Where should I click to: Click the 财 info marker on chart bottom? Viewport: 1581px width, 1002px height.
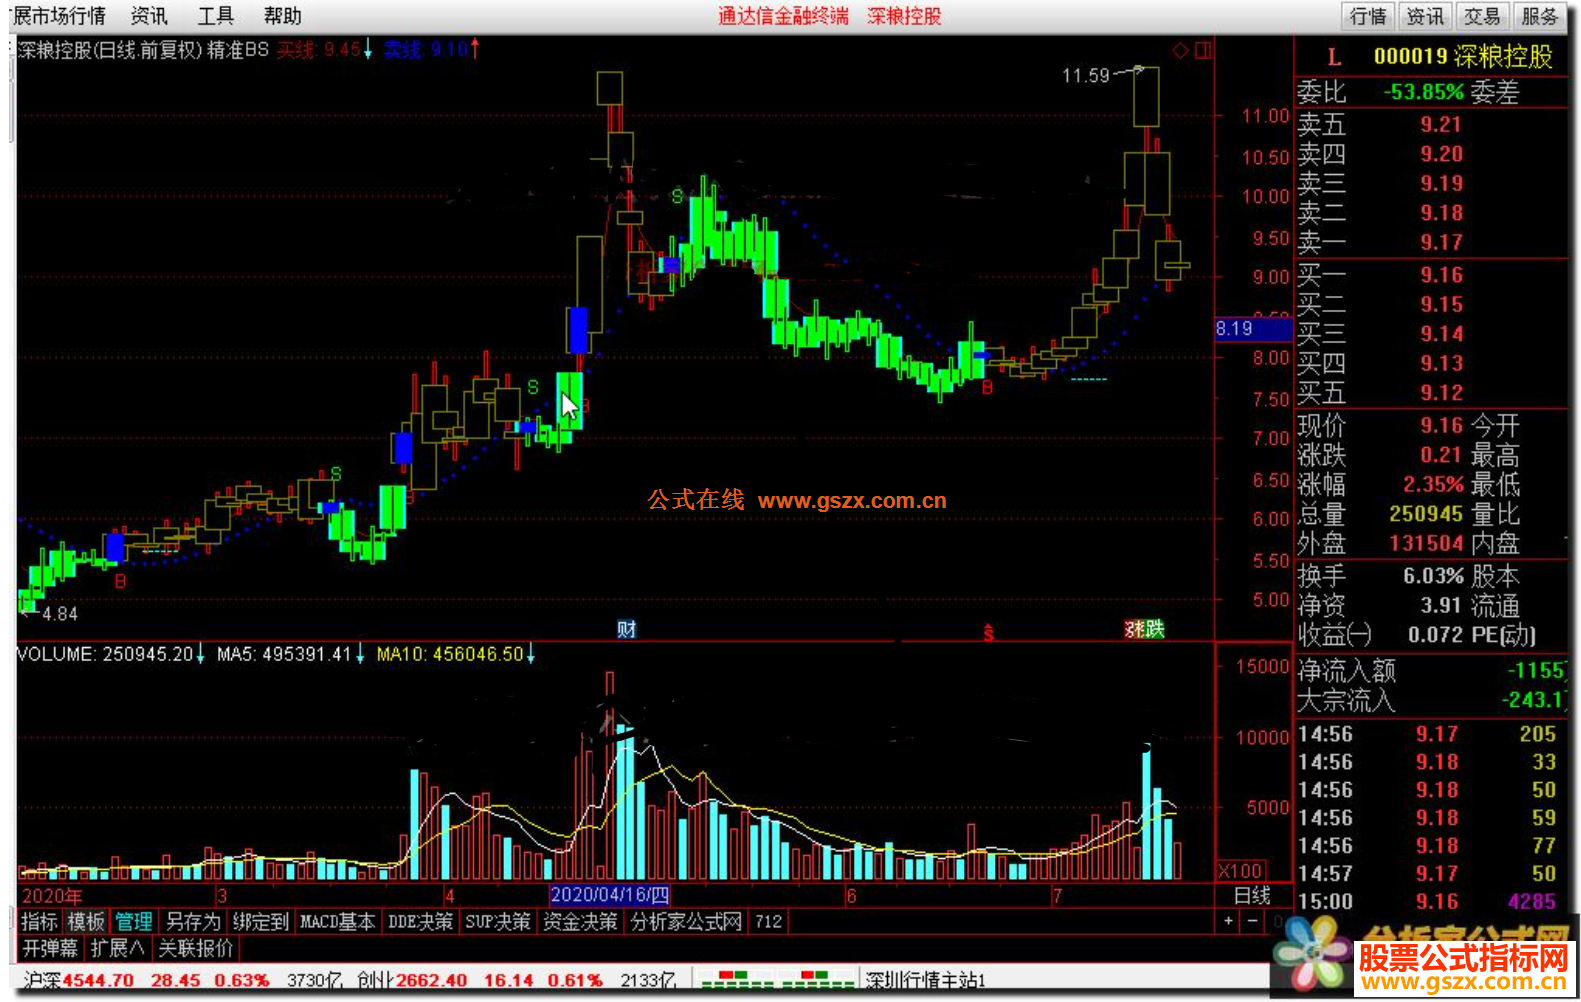tap(627, 629)
